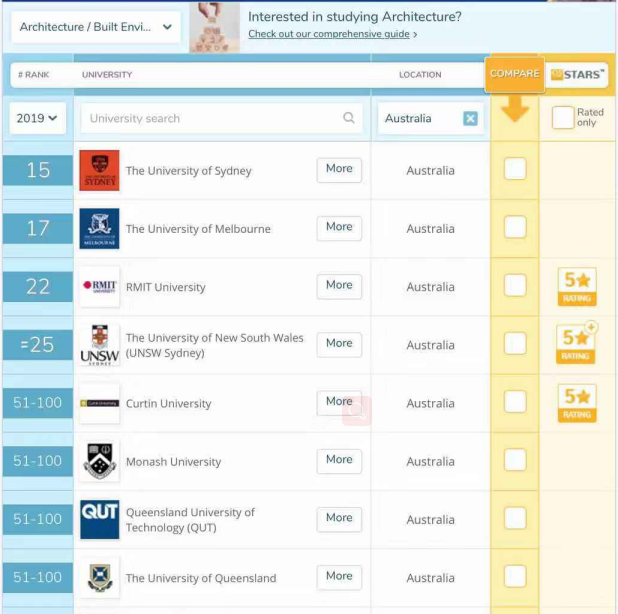Select the STARS column header
The height and width of the screenshot is (614, 618).
[x=578, y=74]
